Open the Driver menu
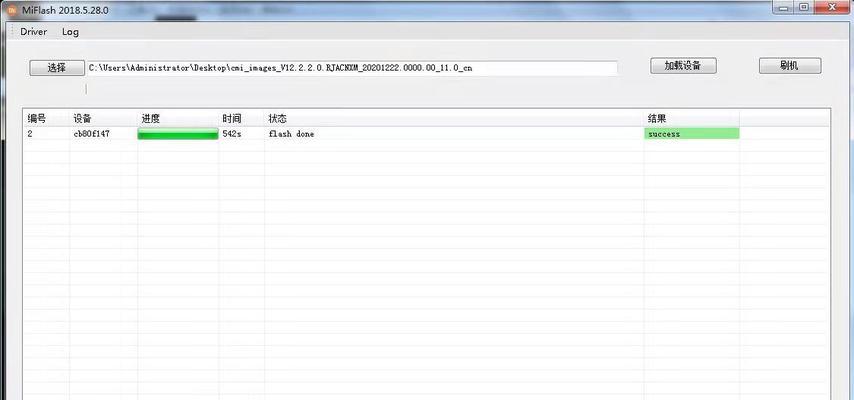 [34, 32]
